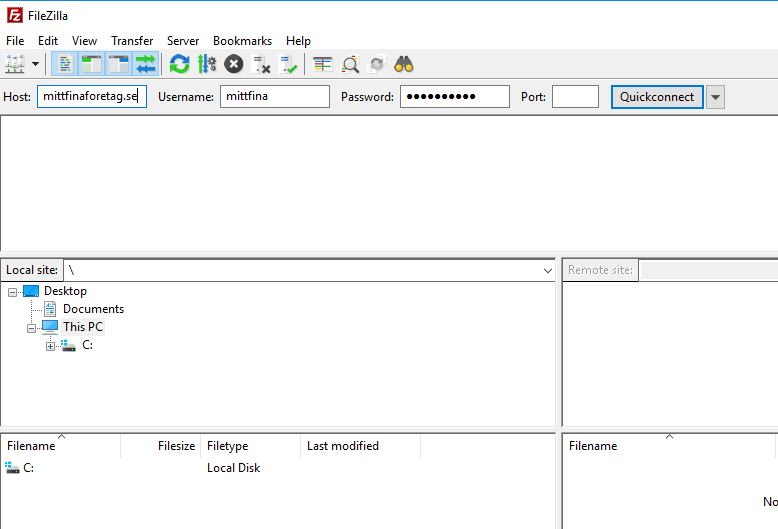Click the Host input field

[x=92, y=96]
